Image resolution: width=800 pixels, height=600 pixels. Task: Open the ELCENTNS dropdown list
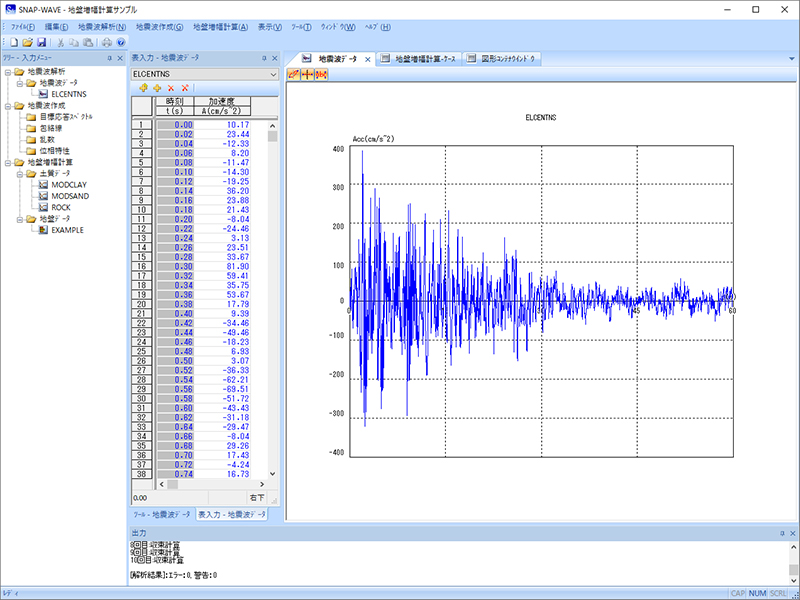click(272, 74)
